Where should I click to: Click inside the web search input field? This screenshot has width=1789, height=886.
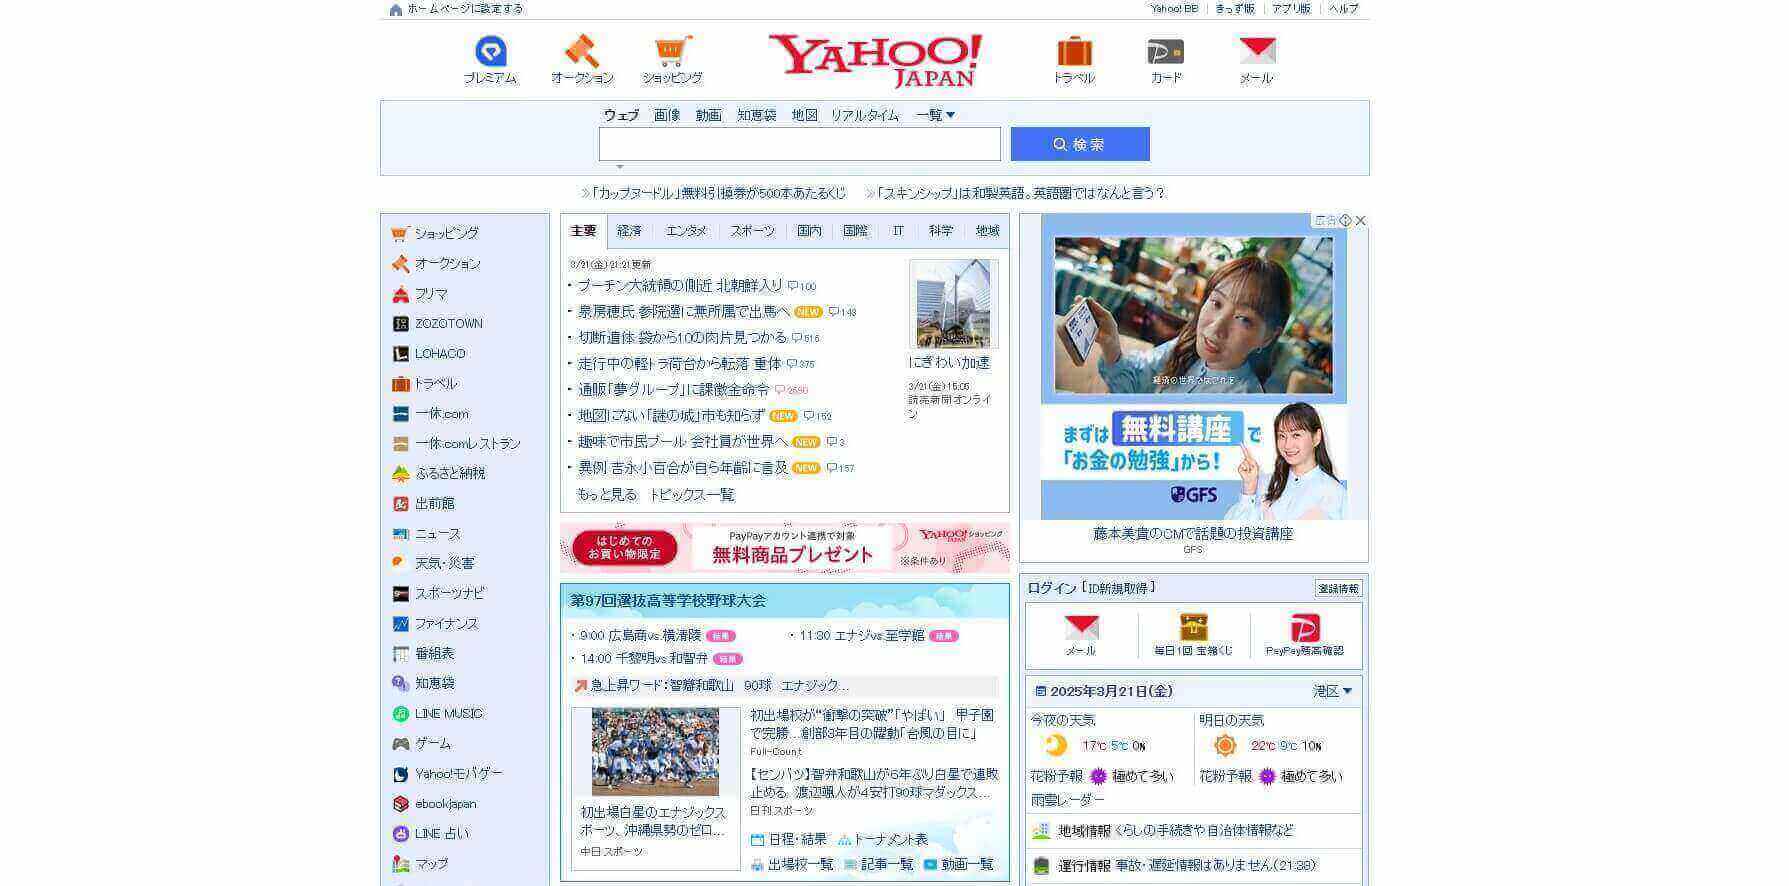(x=800, y=144)
